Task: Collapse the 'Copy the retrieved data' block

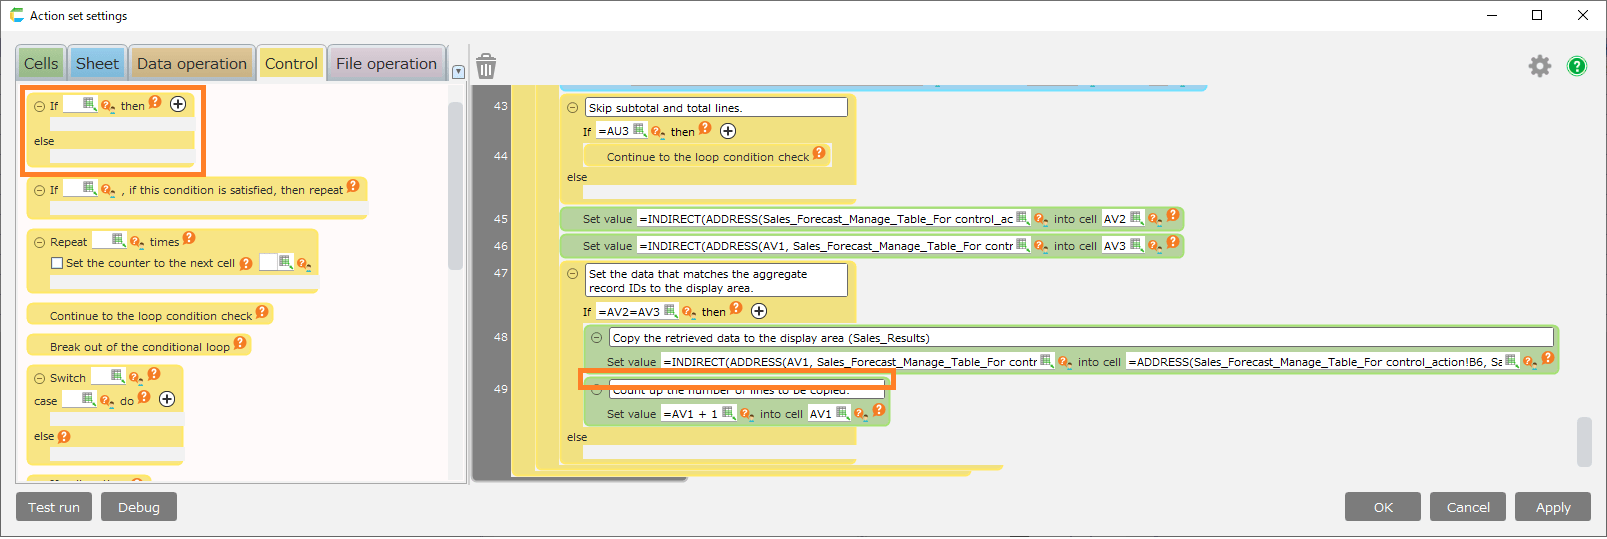Action: click(x=597, y=338)
